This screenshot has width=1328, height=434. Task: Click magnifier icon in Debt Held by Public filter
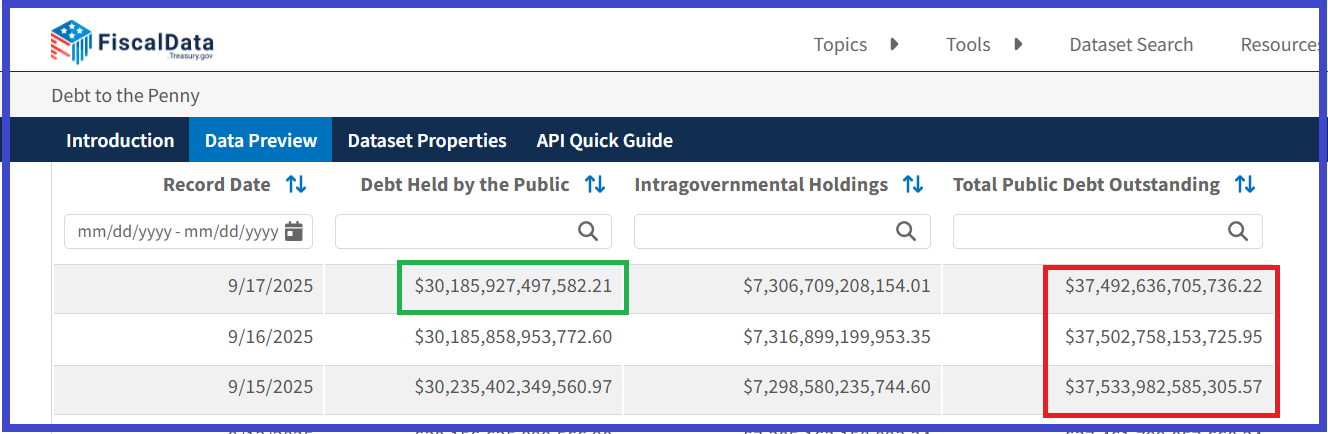click(x=589, y=232)
